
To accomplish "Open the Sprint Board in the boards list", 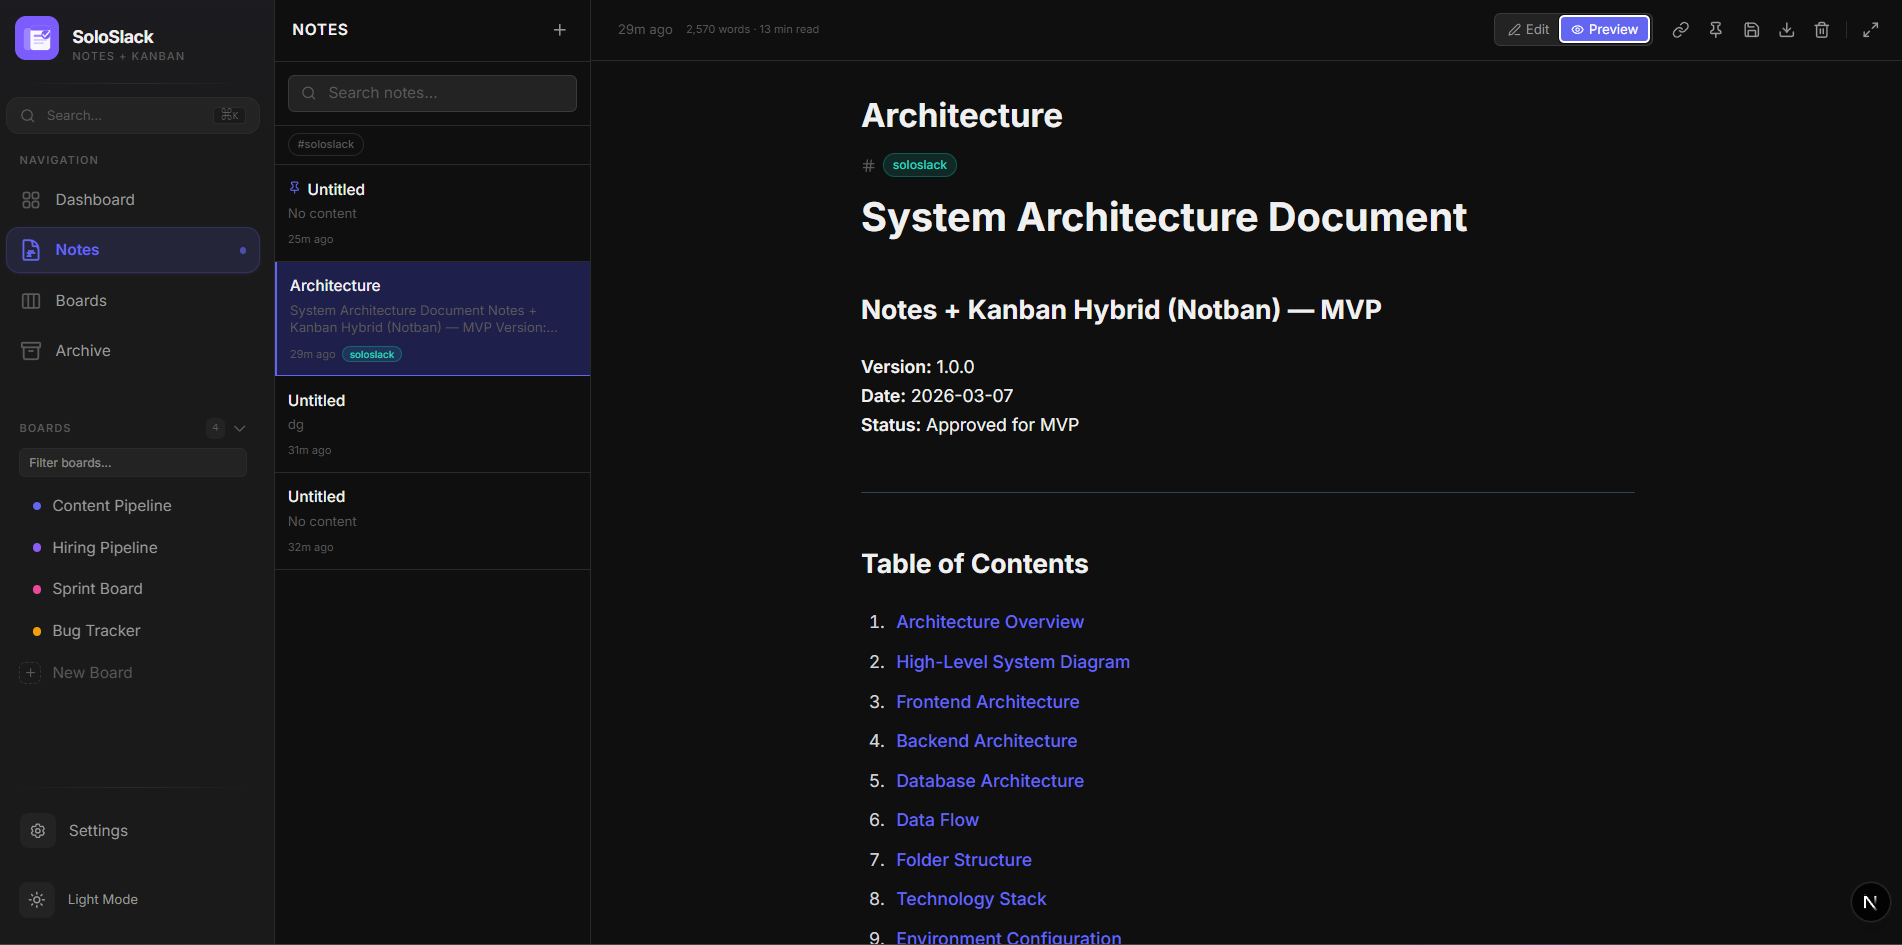I will pos(97,589).
